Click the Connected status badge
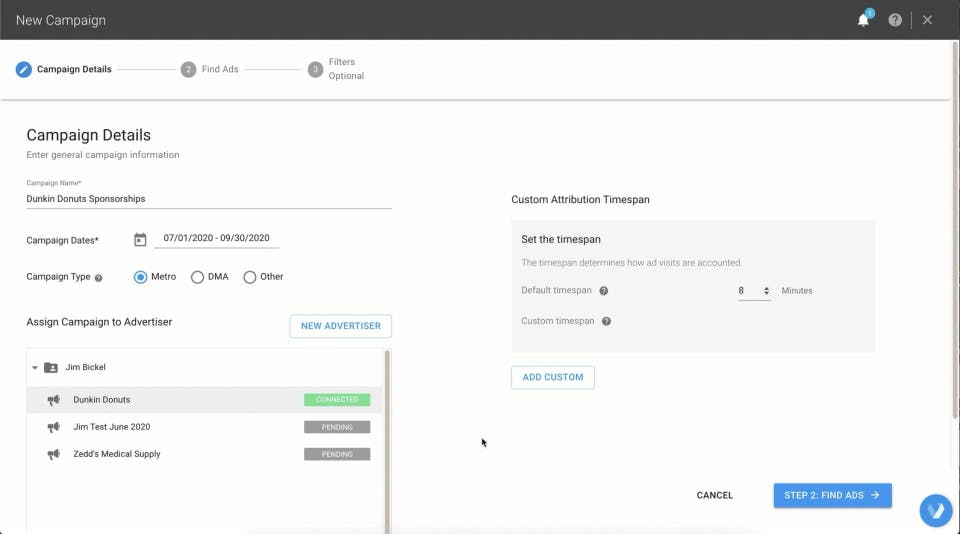The image size is (960, 534). click(x=337, y=400)
